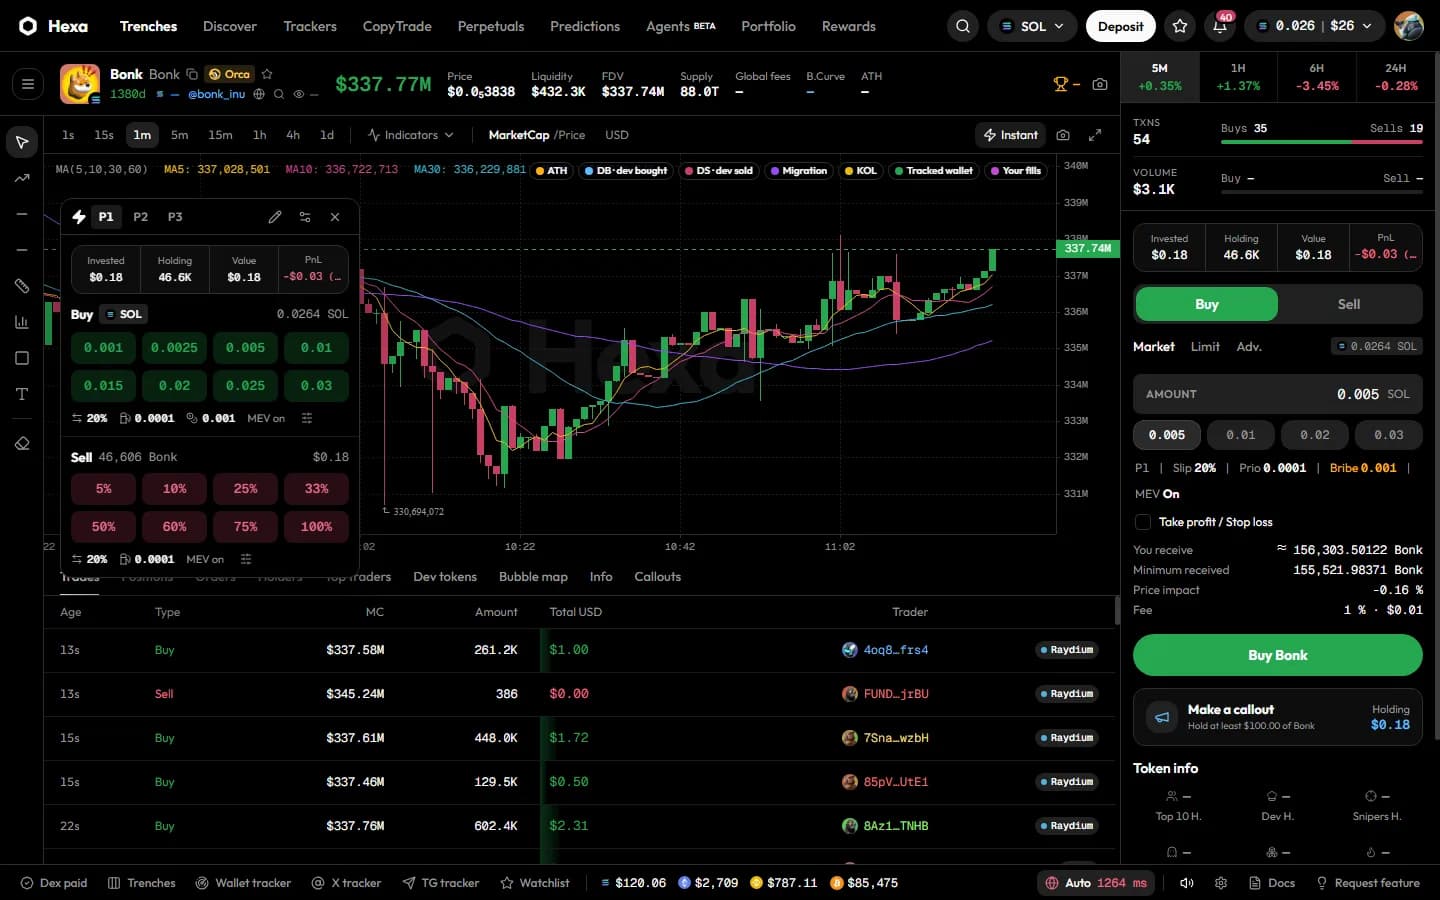Open the SOL selector in quick Buy panel
The height and width of the screenshot is (900, 1440).
125,314
